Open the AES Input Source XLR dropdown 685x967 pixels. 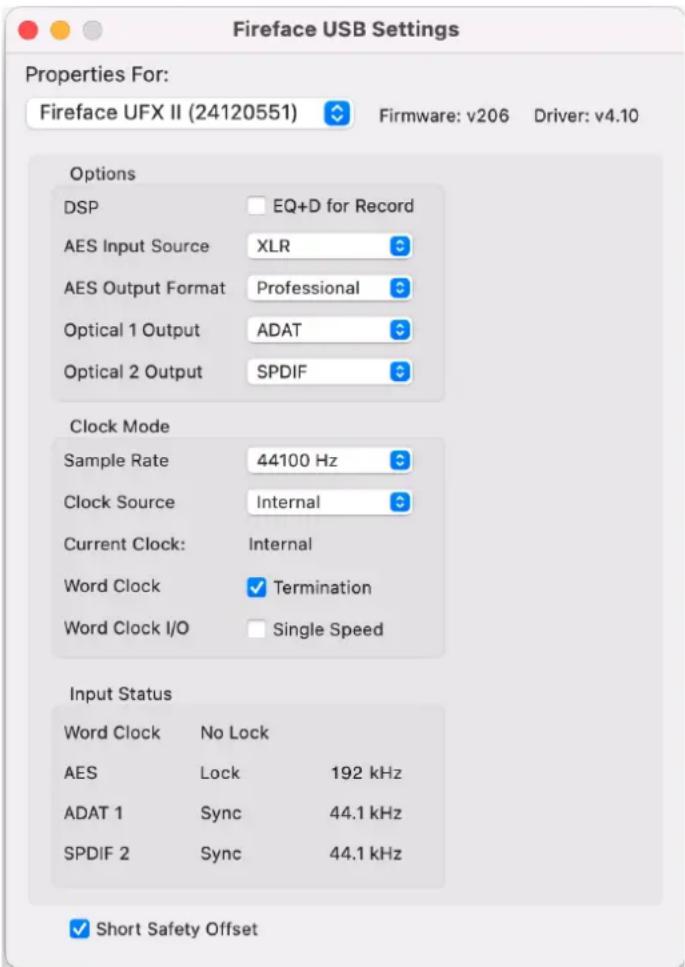330,246
